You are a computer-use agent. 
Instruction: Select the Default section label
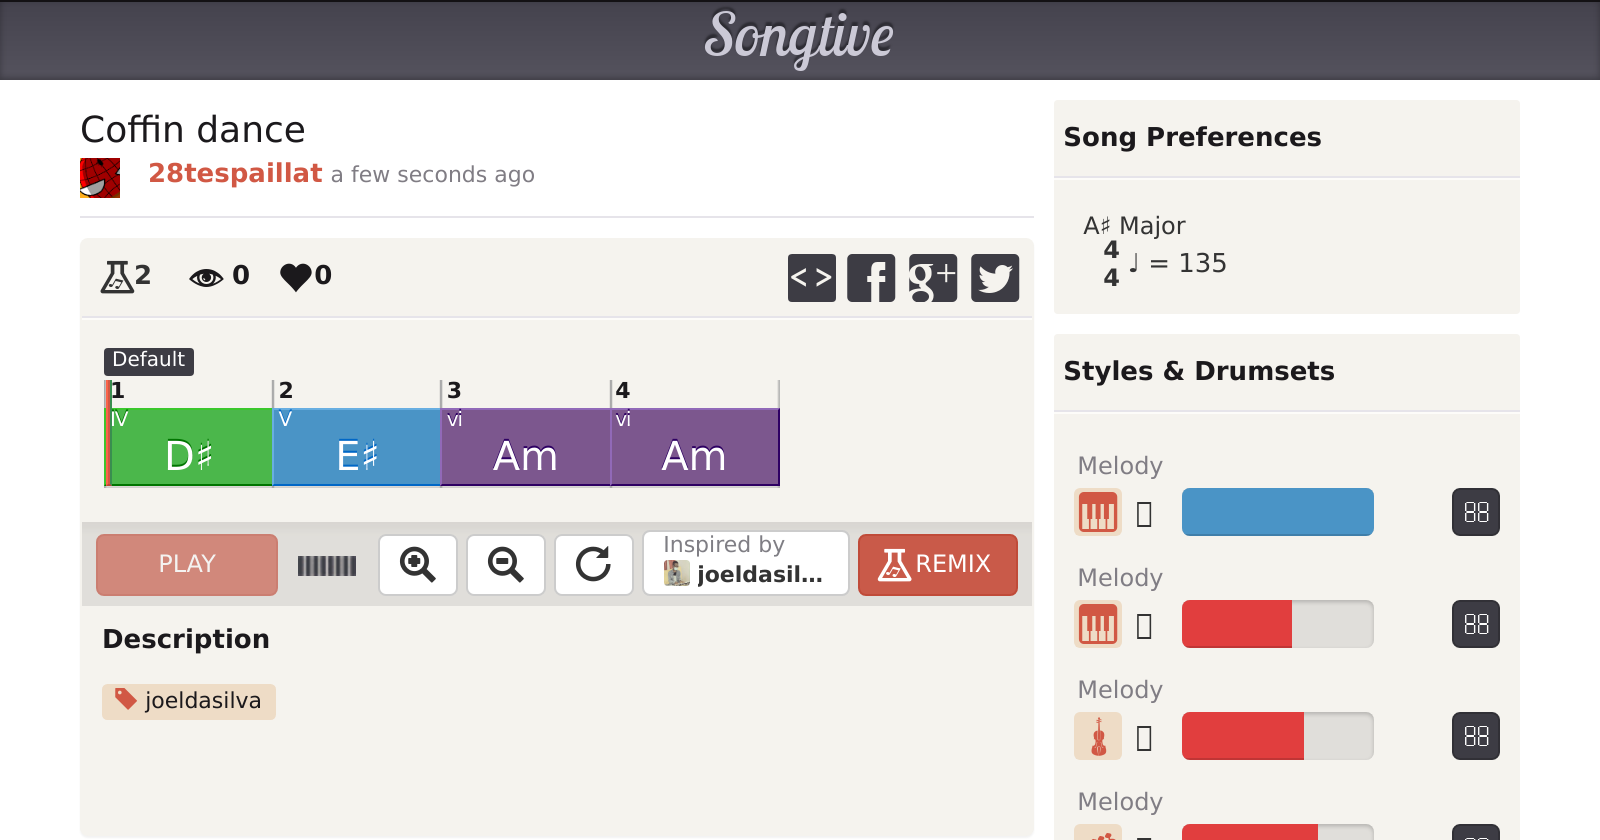(148, 360)
